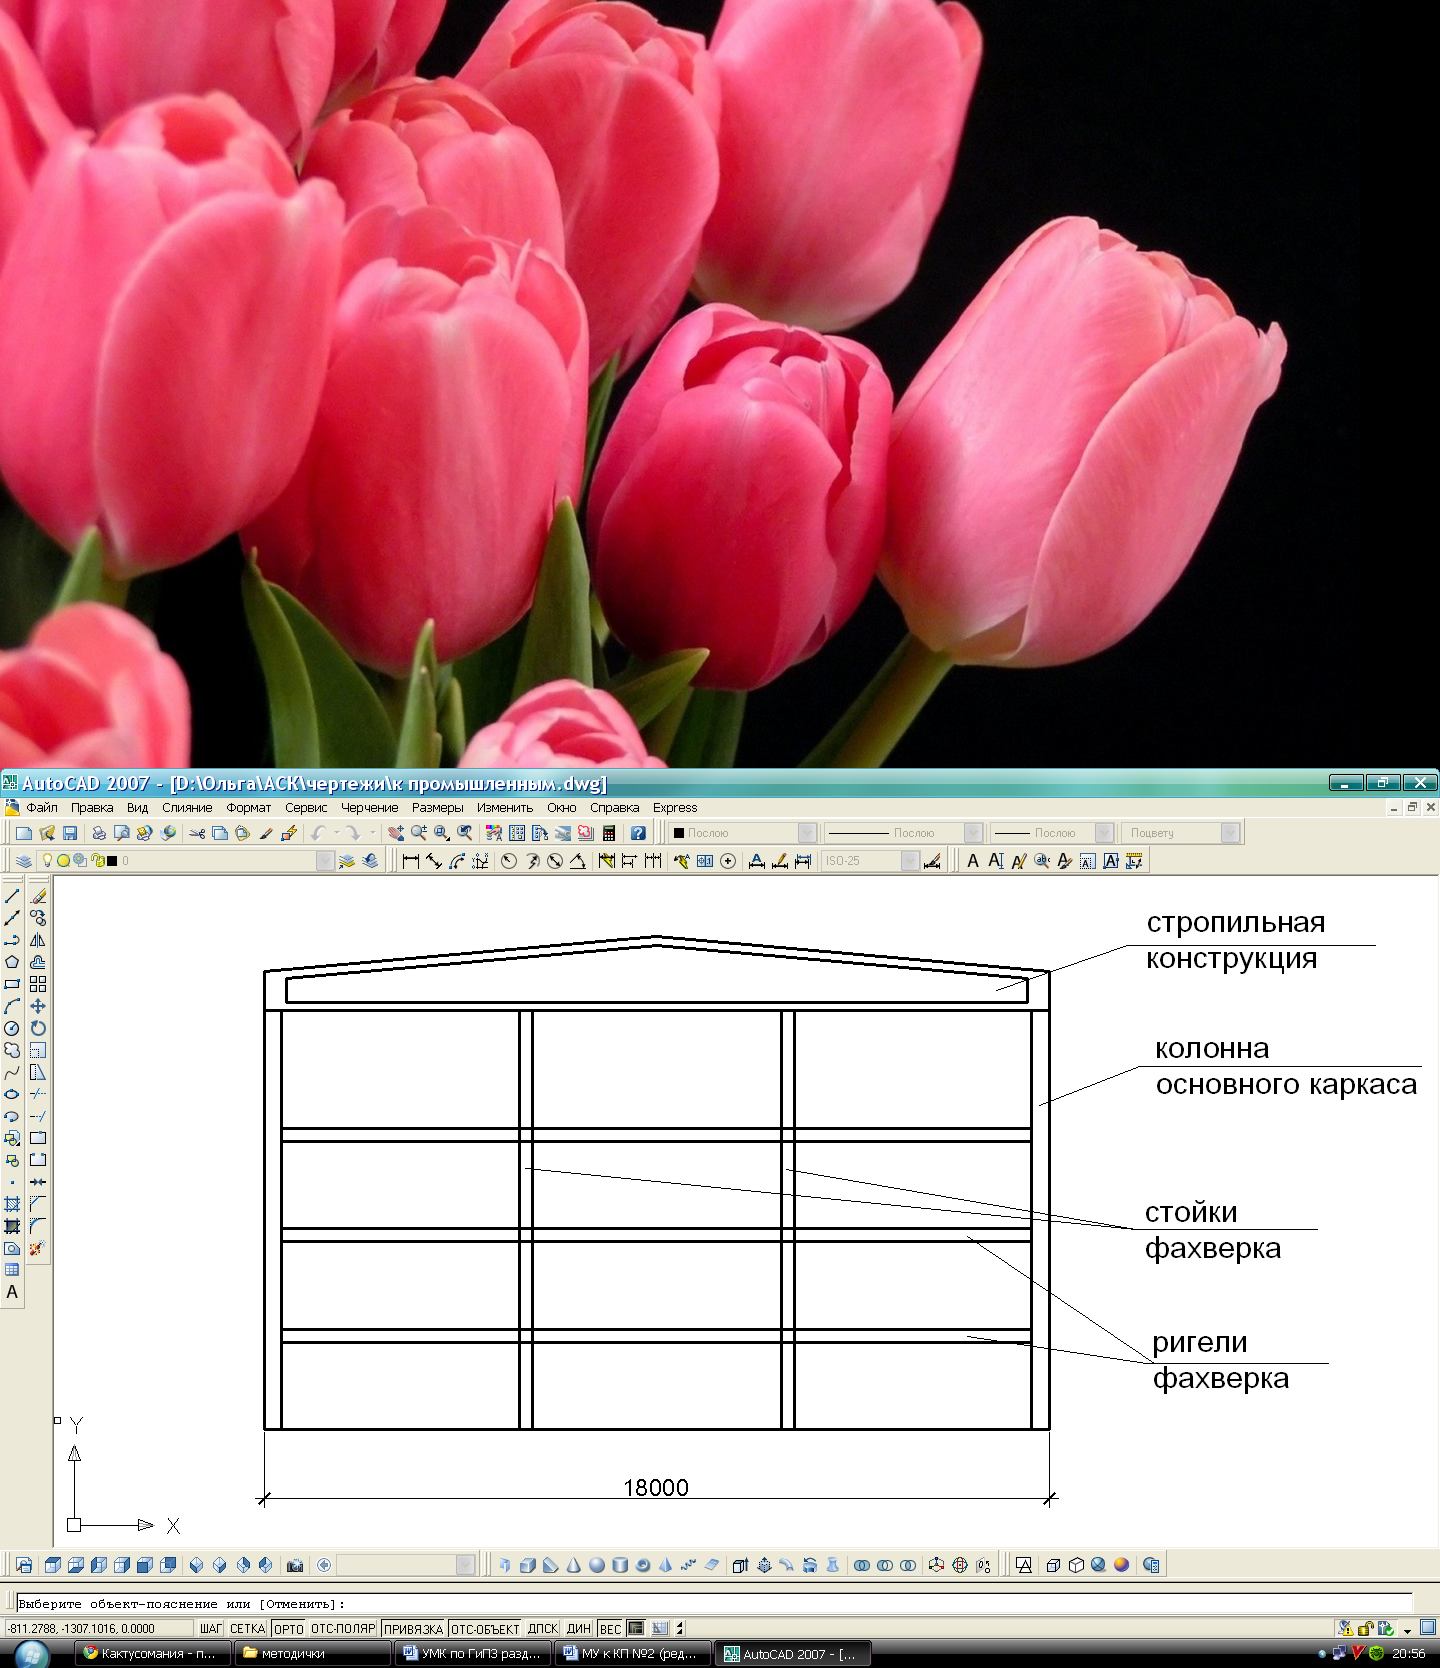Toggle ПРИВЯЗКА object snap
Viewport: 1440px width, 1668px height.
[413, 1628]
